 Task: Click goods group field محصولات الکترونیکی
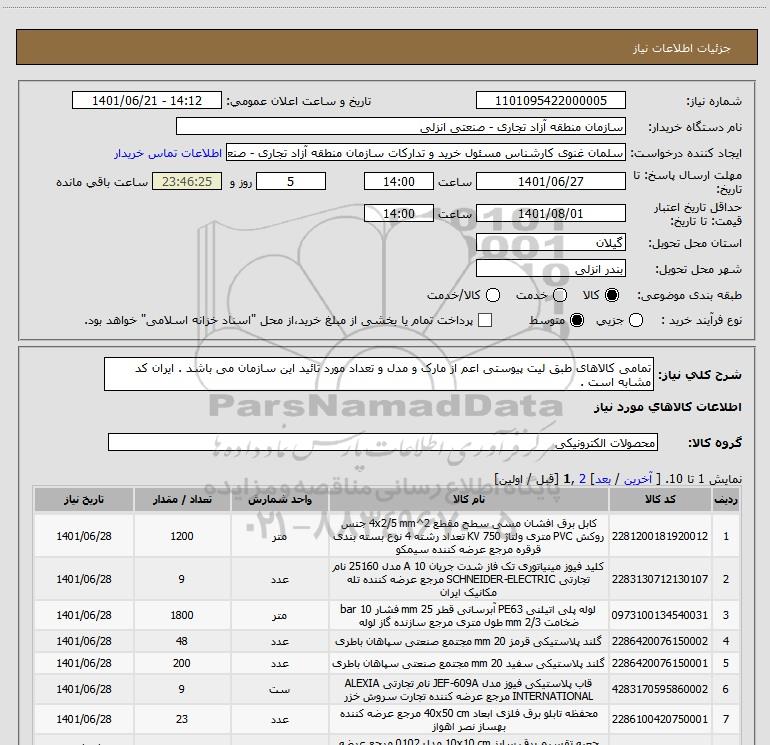click(x=383, y=442)
